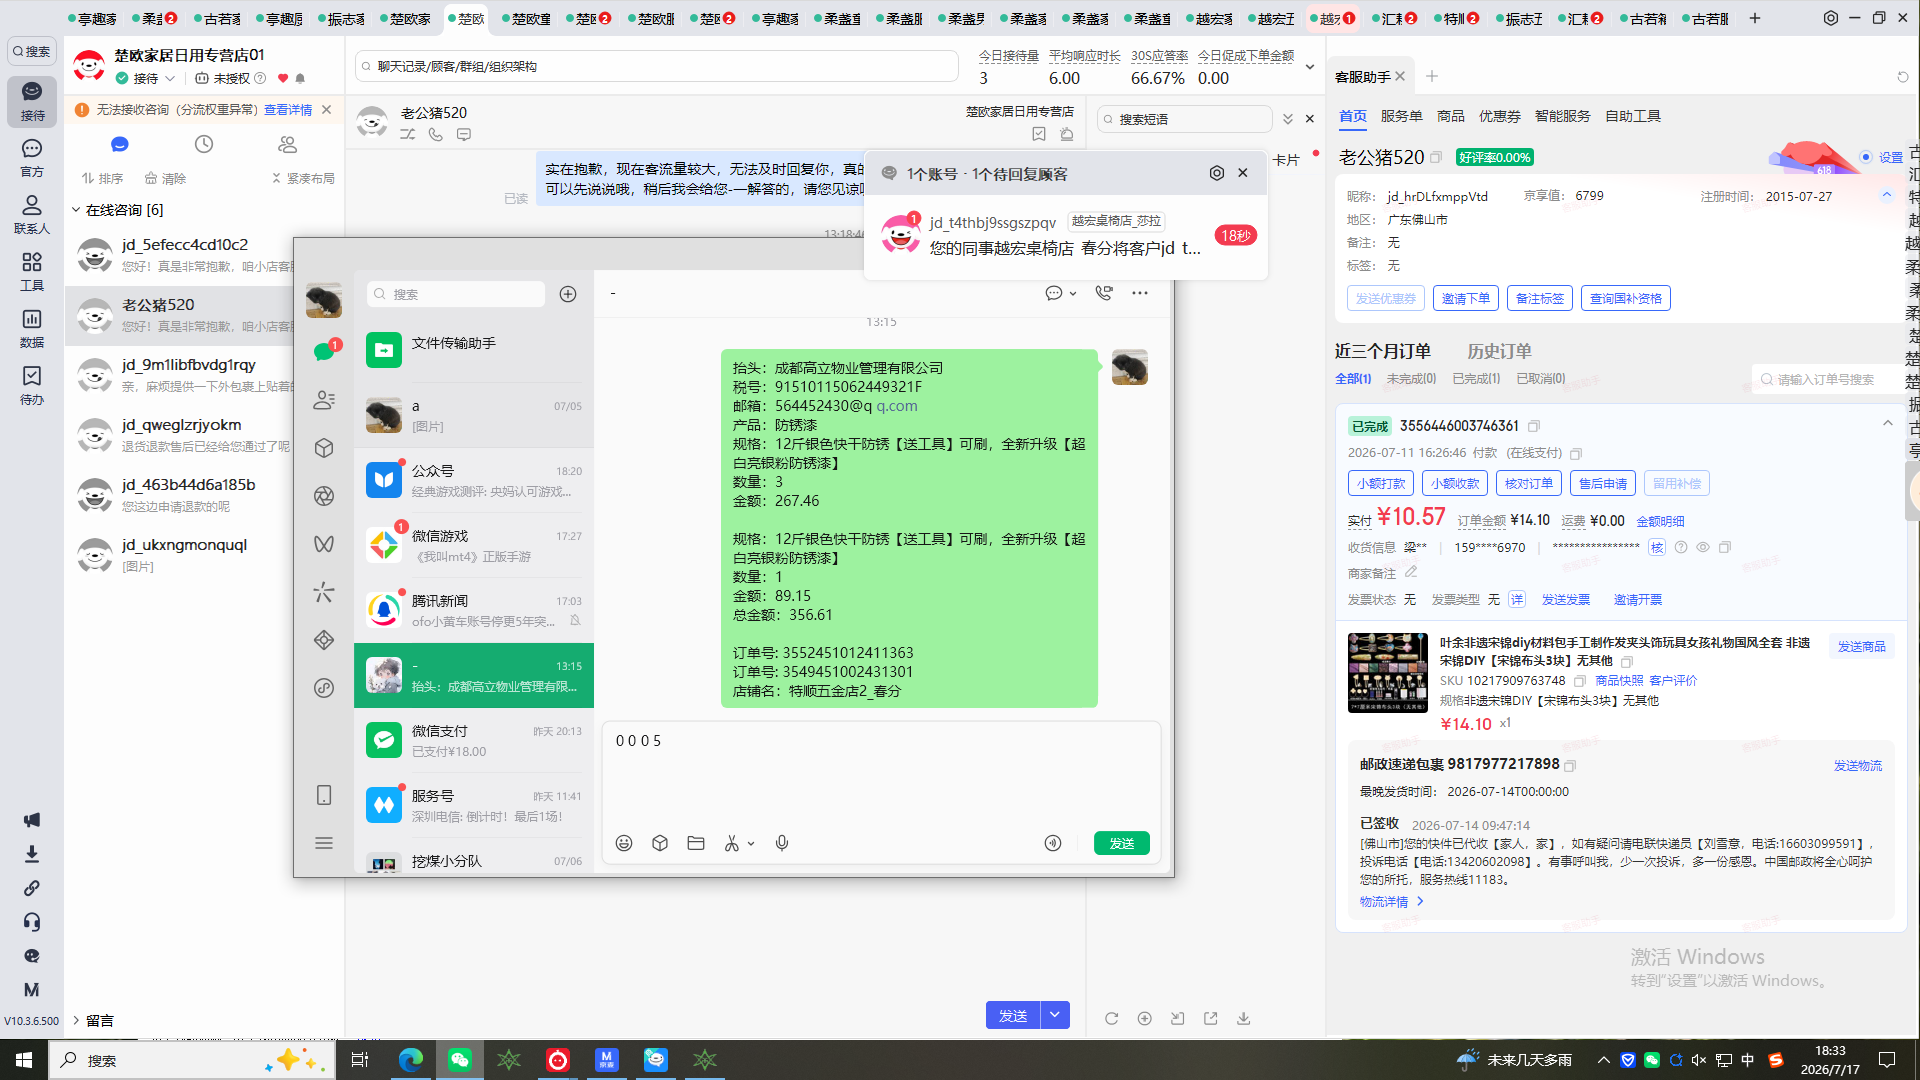
Task: Open the 工具 tools panel in sidebar
Action: [x=32, y=271]
